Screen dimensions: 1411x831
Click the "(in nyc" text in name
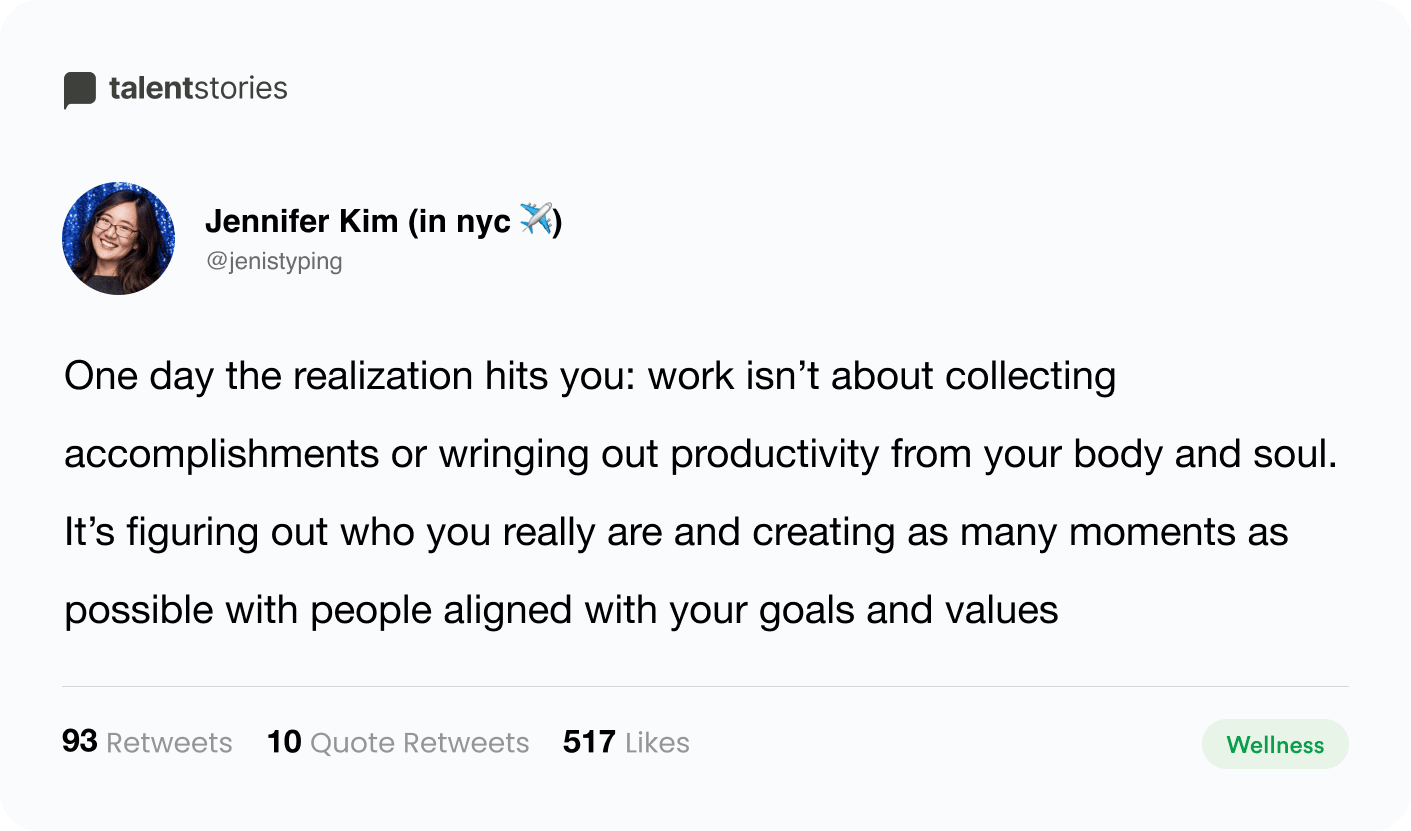(x=459, y=222)
